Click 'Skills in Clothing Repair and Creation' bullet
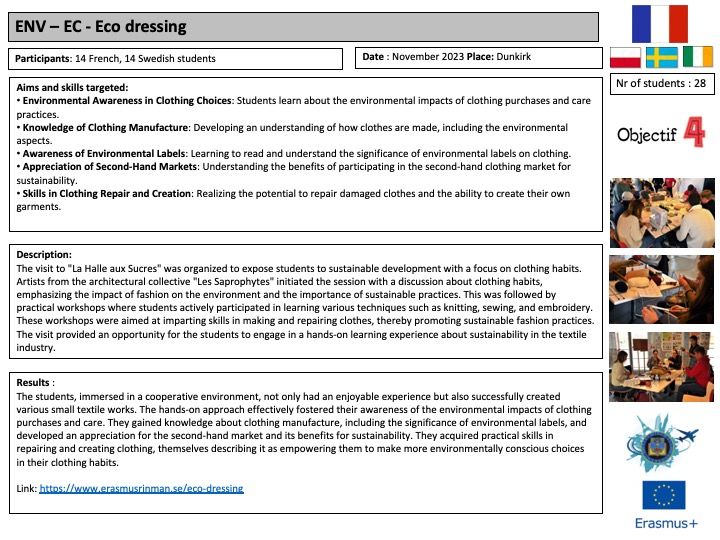This screenshot has height=540, width=720. (x=107, y=194)
